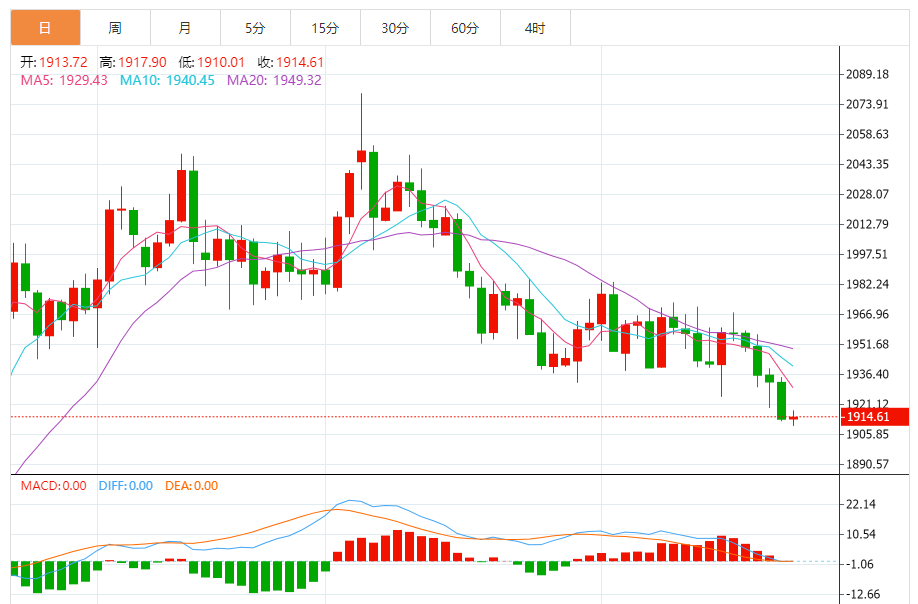918x604 pixels.
Task: Click the 2089.18 price axis label
Action: (867, 74)
